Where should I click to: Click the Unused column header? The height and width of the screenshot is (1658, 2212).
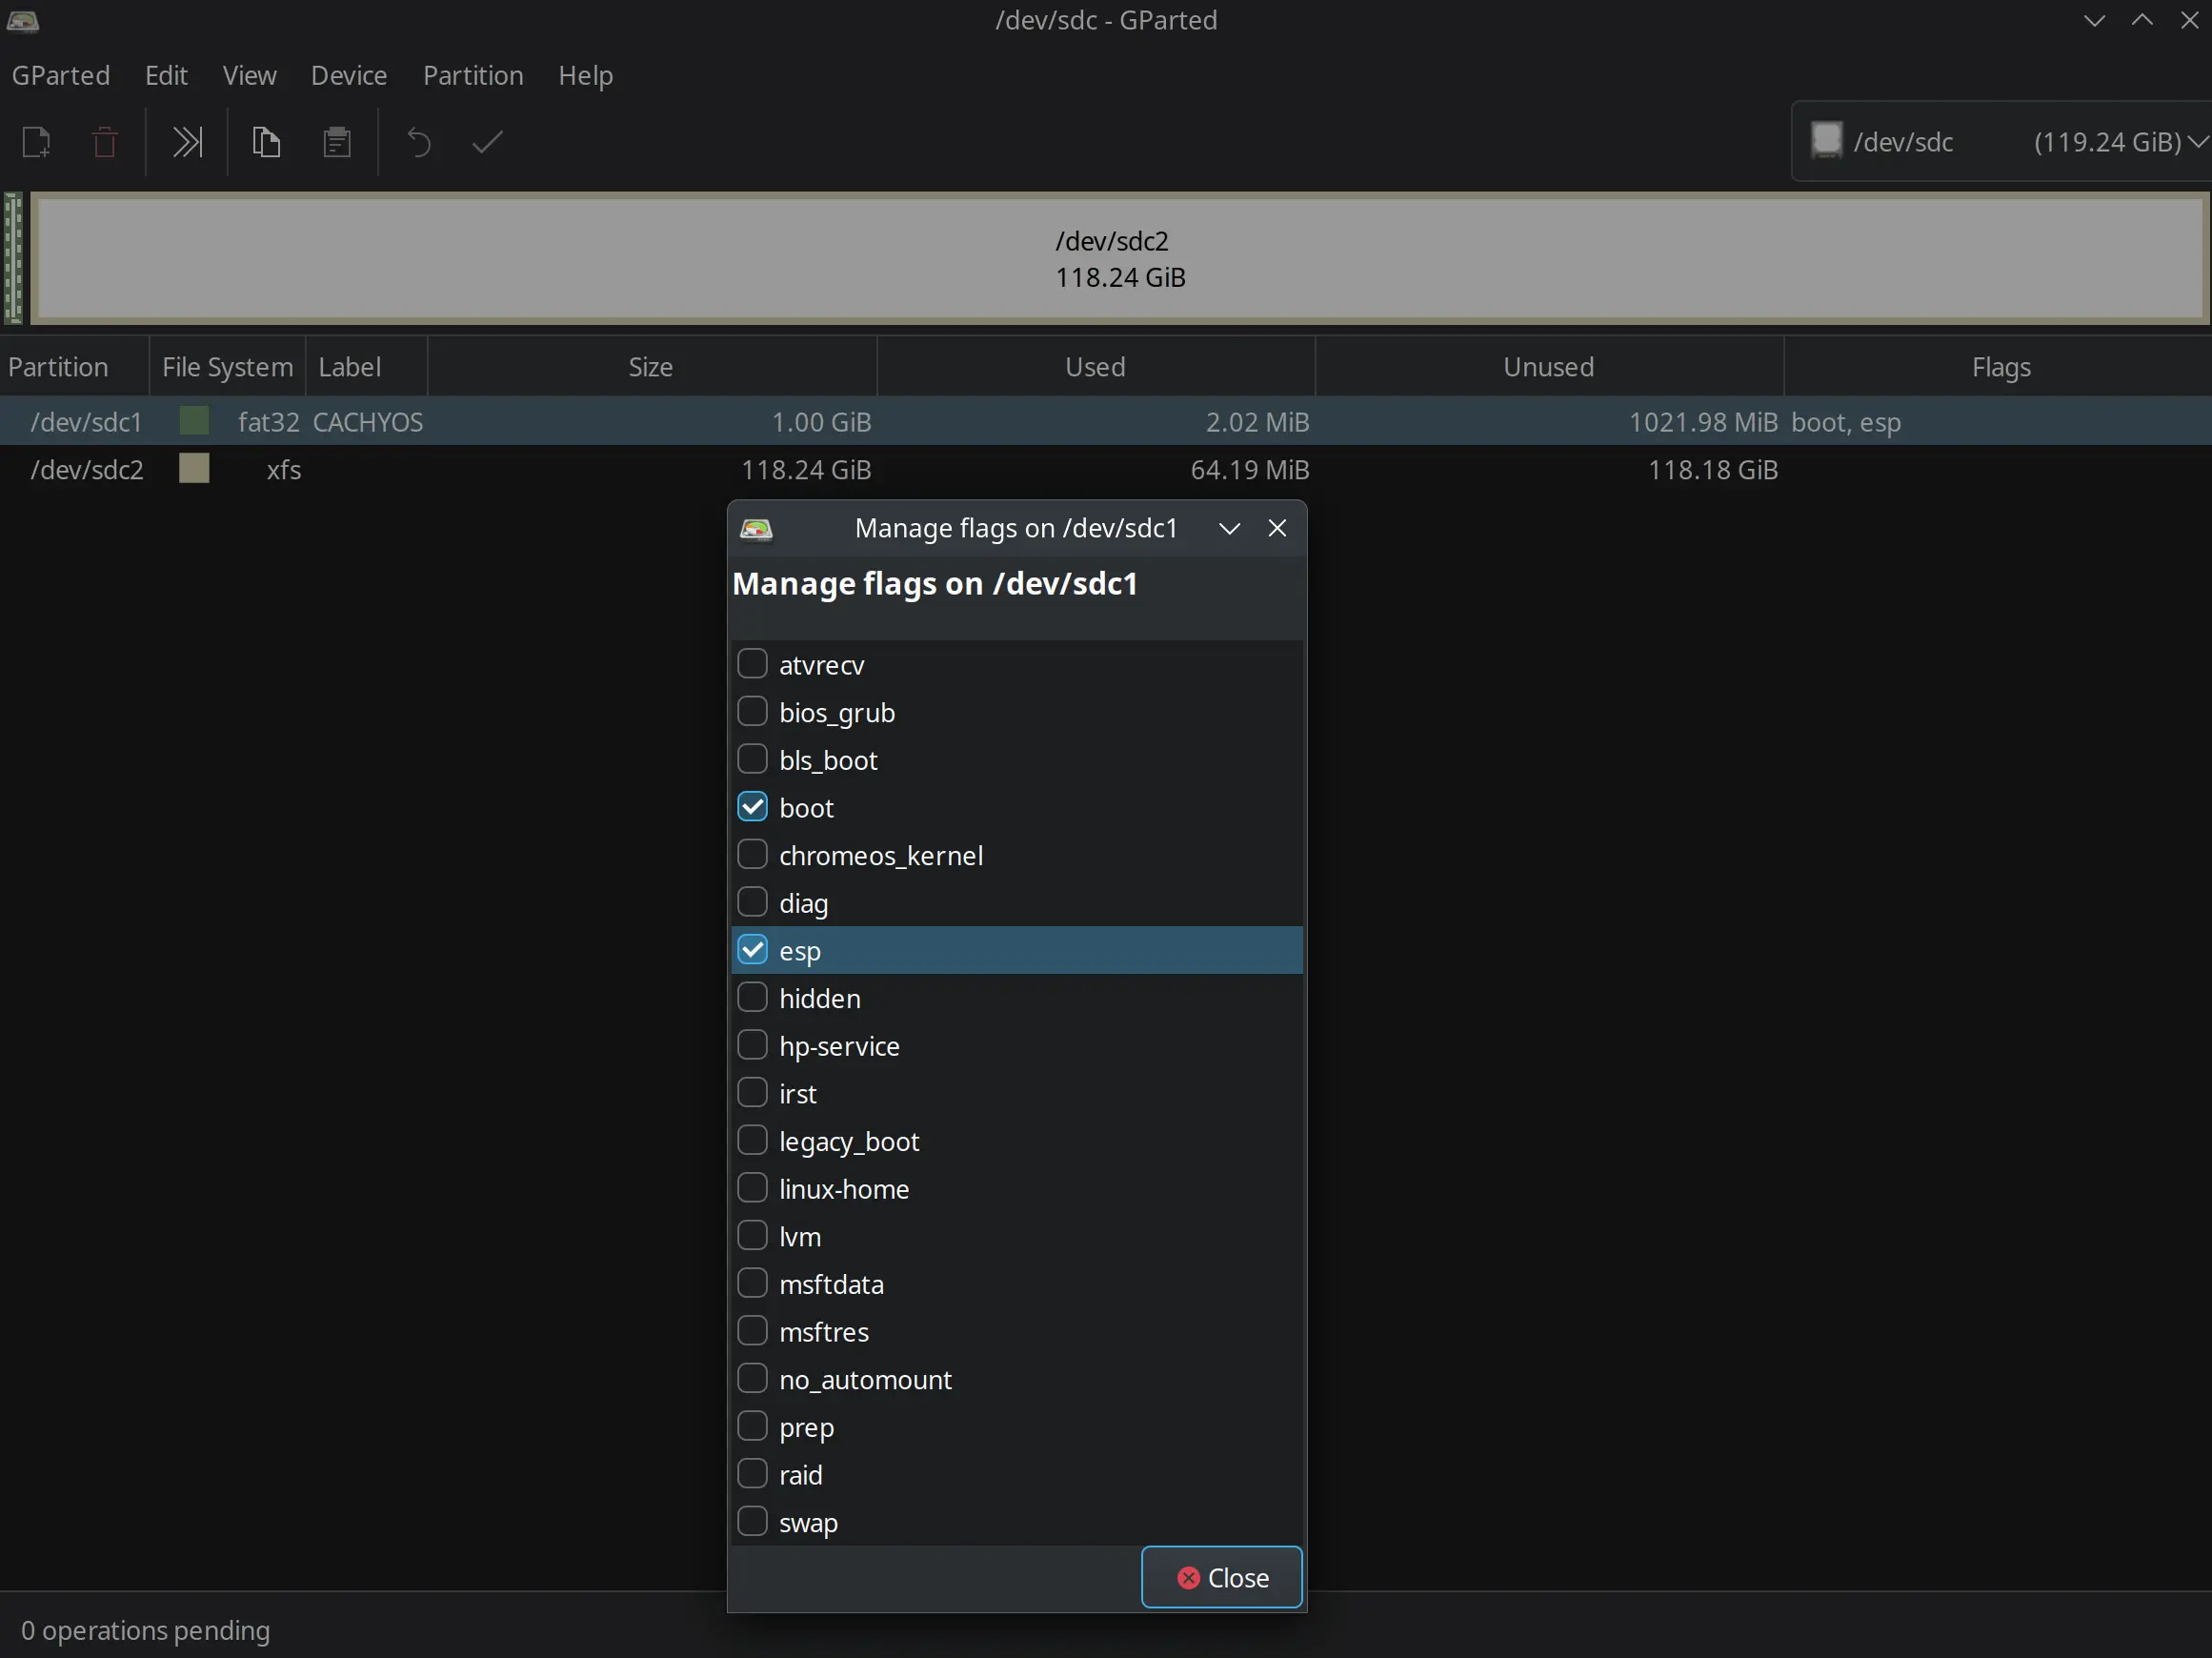coord(1549,367)
